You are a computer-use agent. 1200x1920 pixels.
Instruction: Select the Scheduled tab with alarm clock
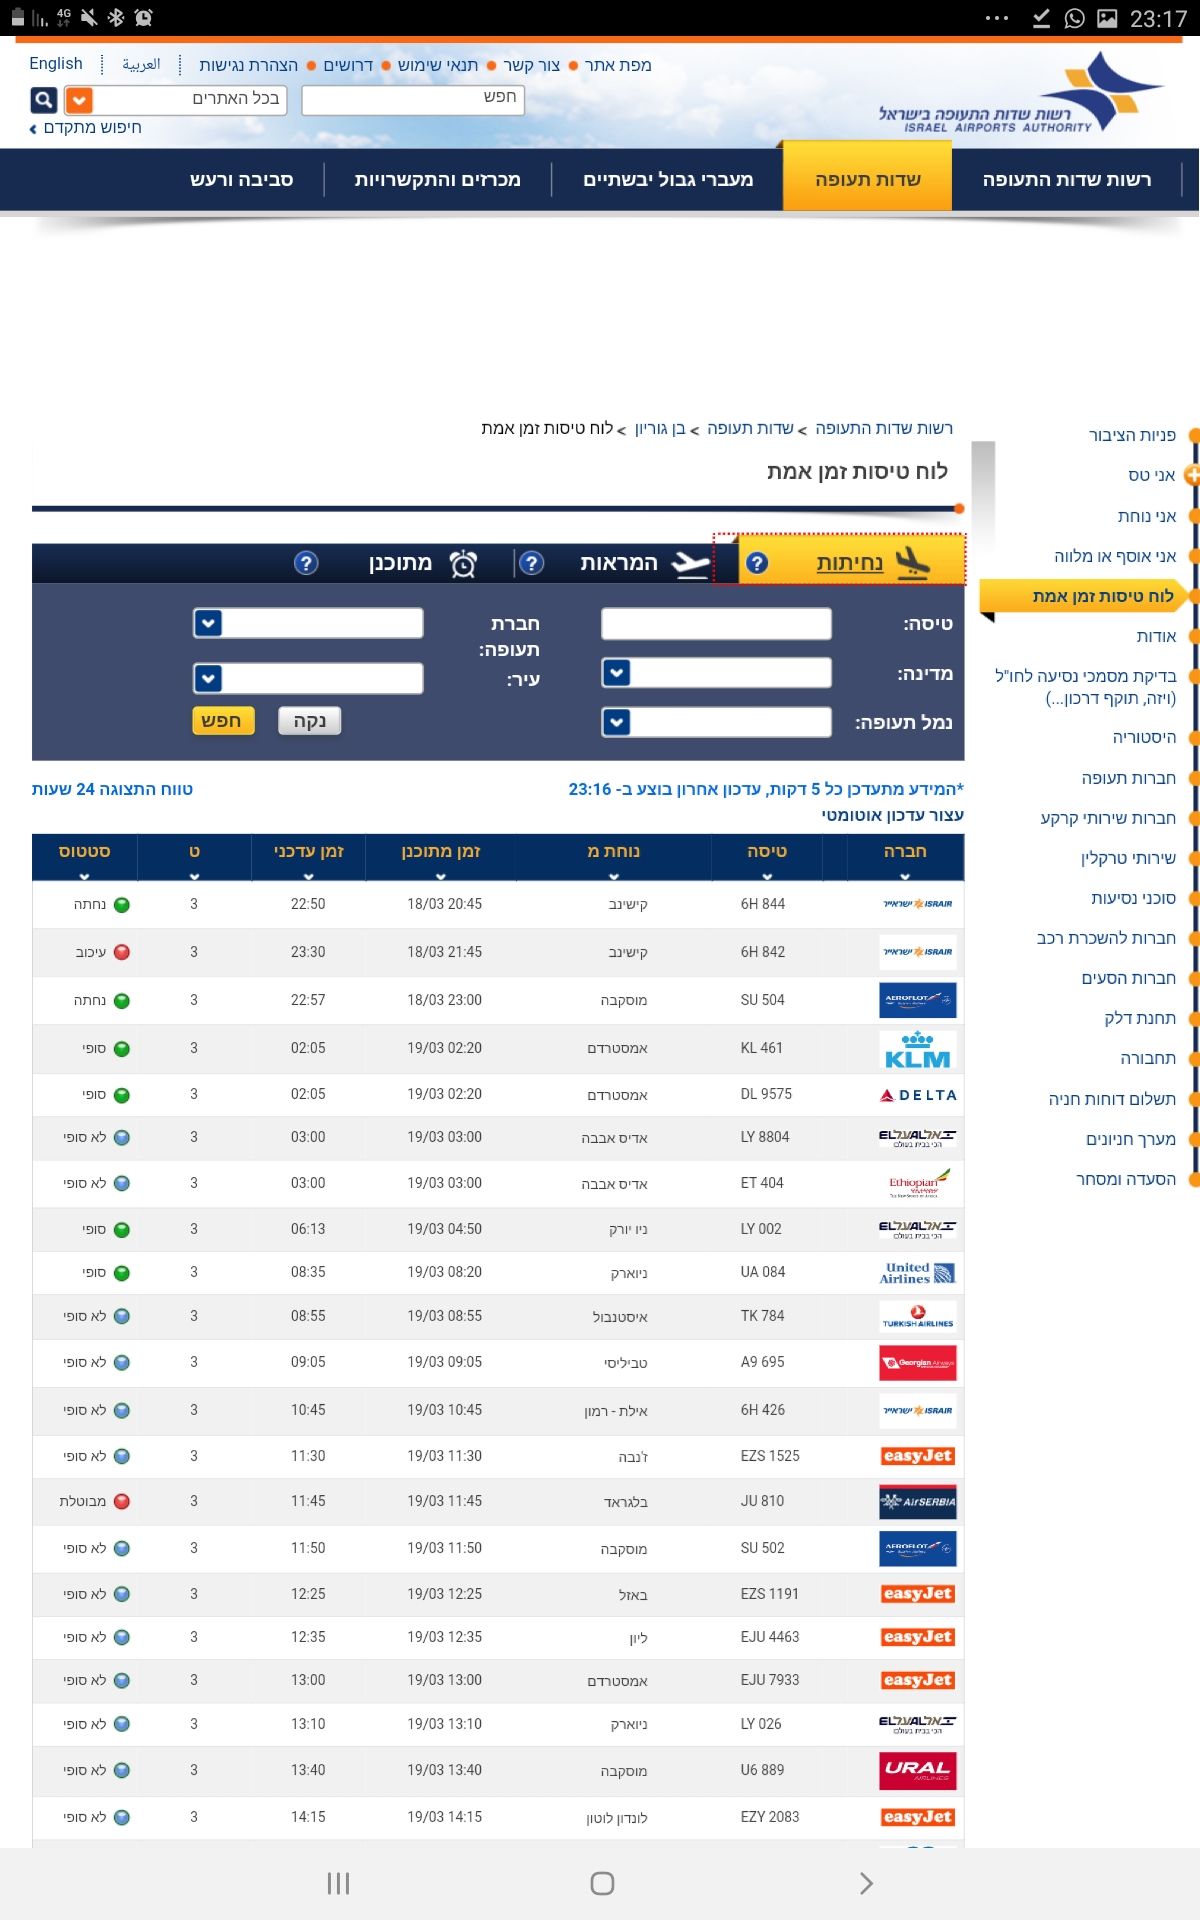tap(400, 563)
